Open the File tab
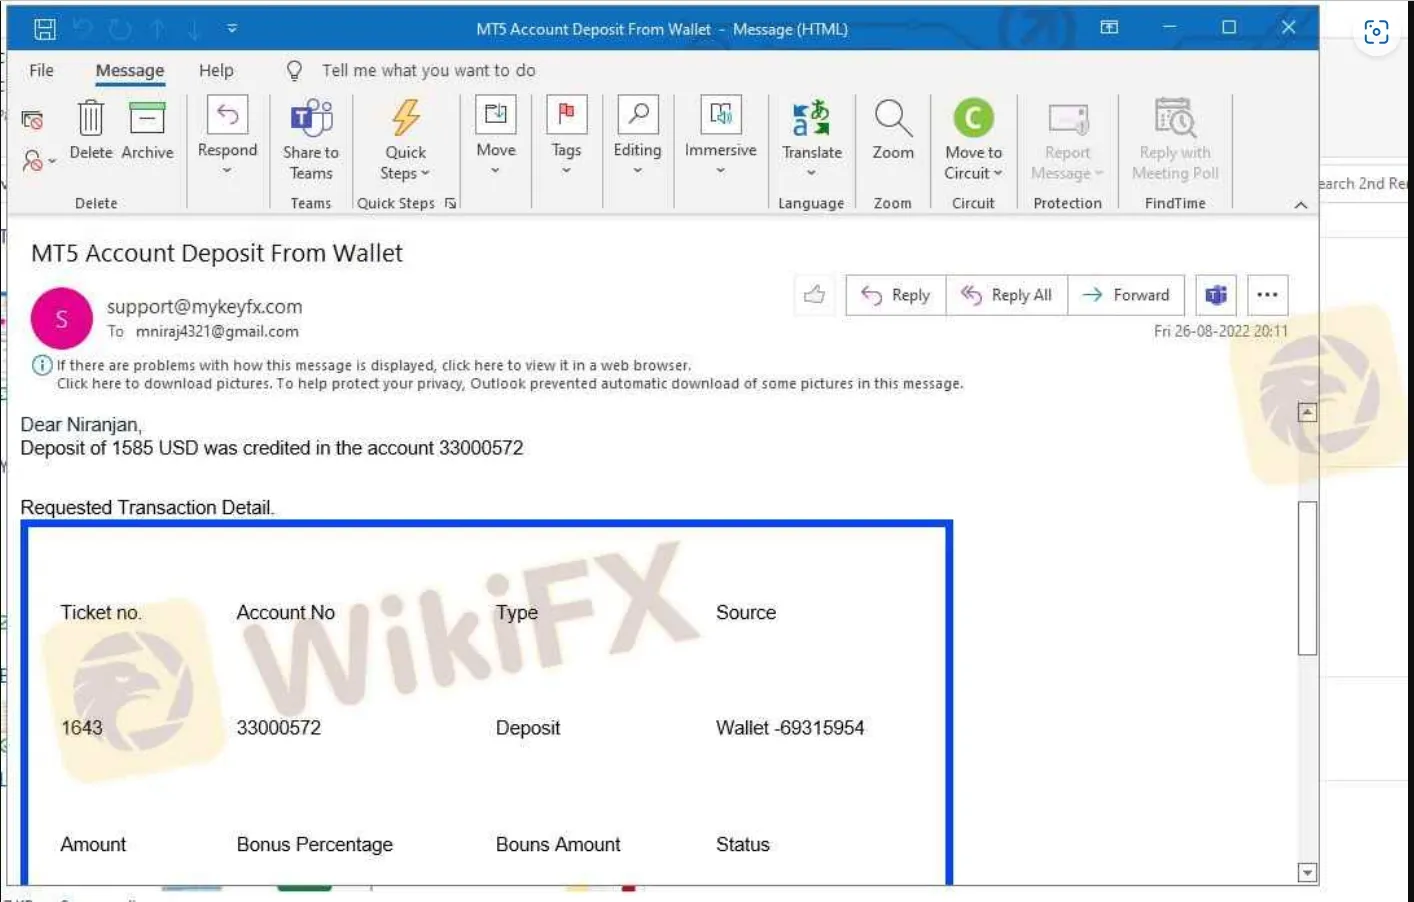Screen dimensions: 1414x902 [42, 70]
